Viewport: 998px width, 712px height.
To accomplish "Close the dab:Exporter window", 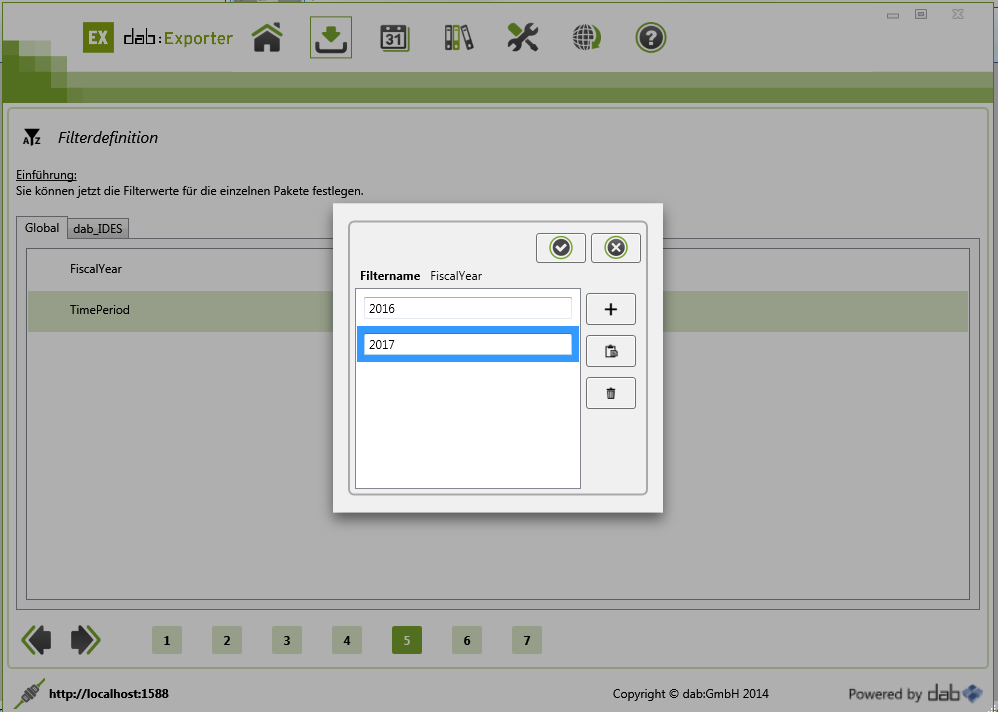I will (x=958, y=13).
